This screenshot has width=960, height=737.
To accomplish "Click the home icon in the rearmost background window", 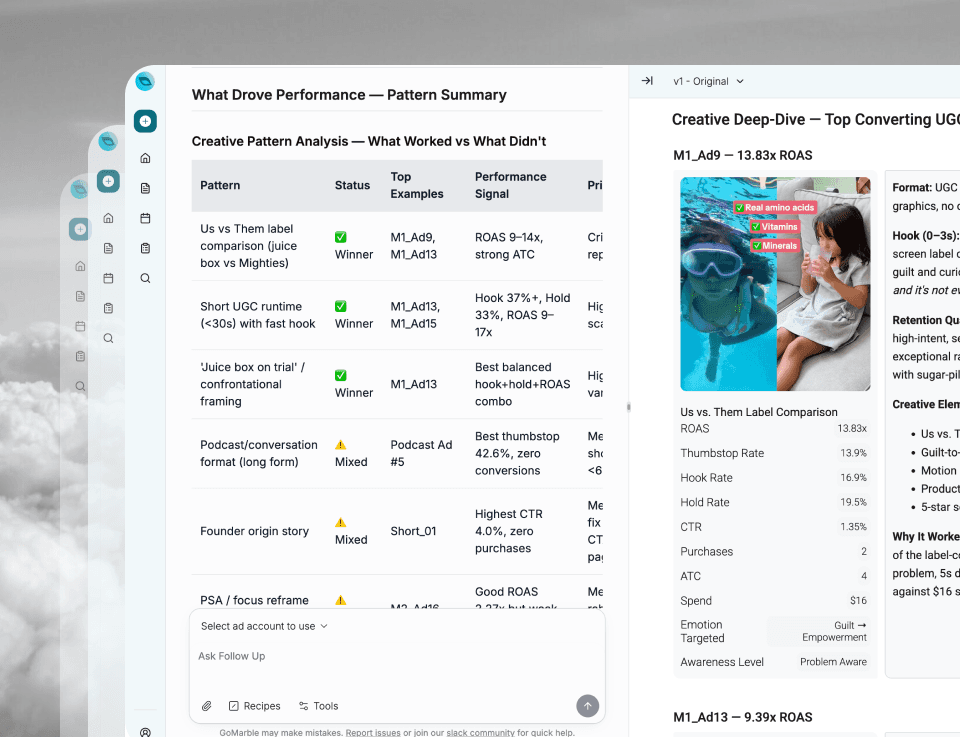I will pos(80,266).
